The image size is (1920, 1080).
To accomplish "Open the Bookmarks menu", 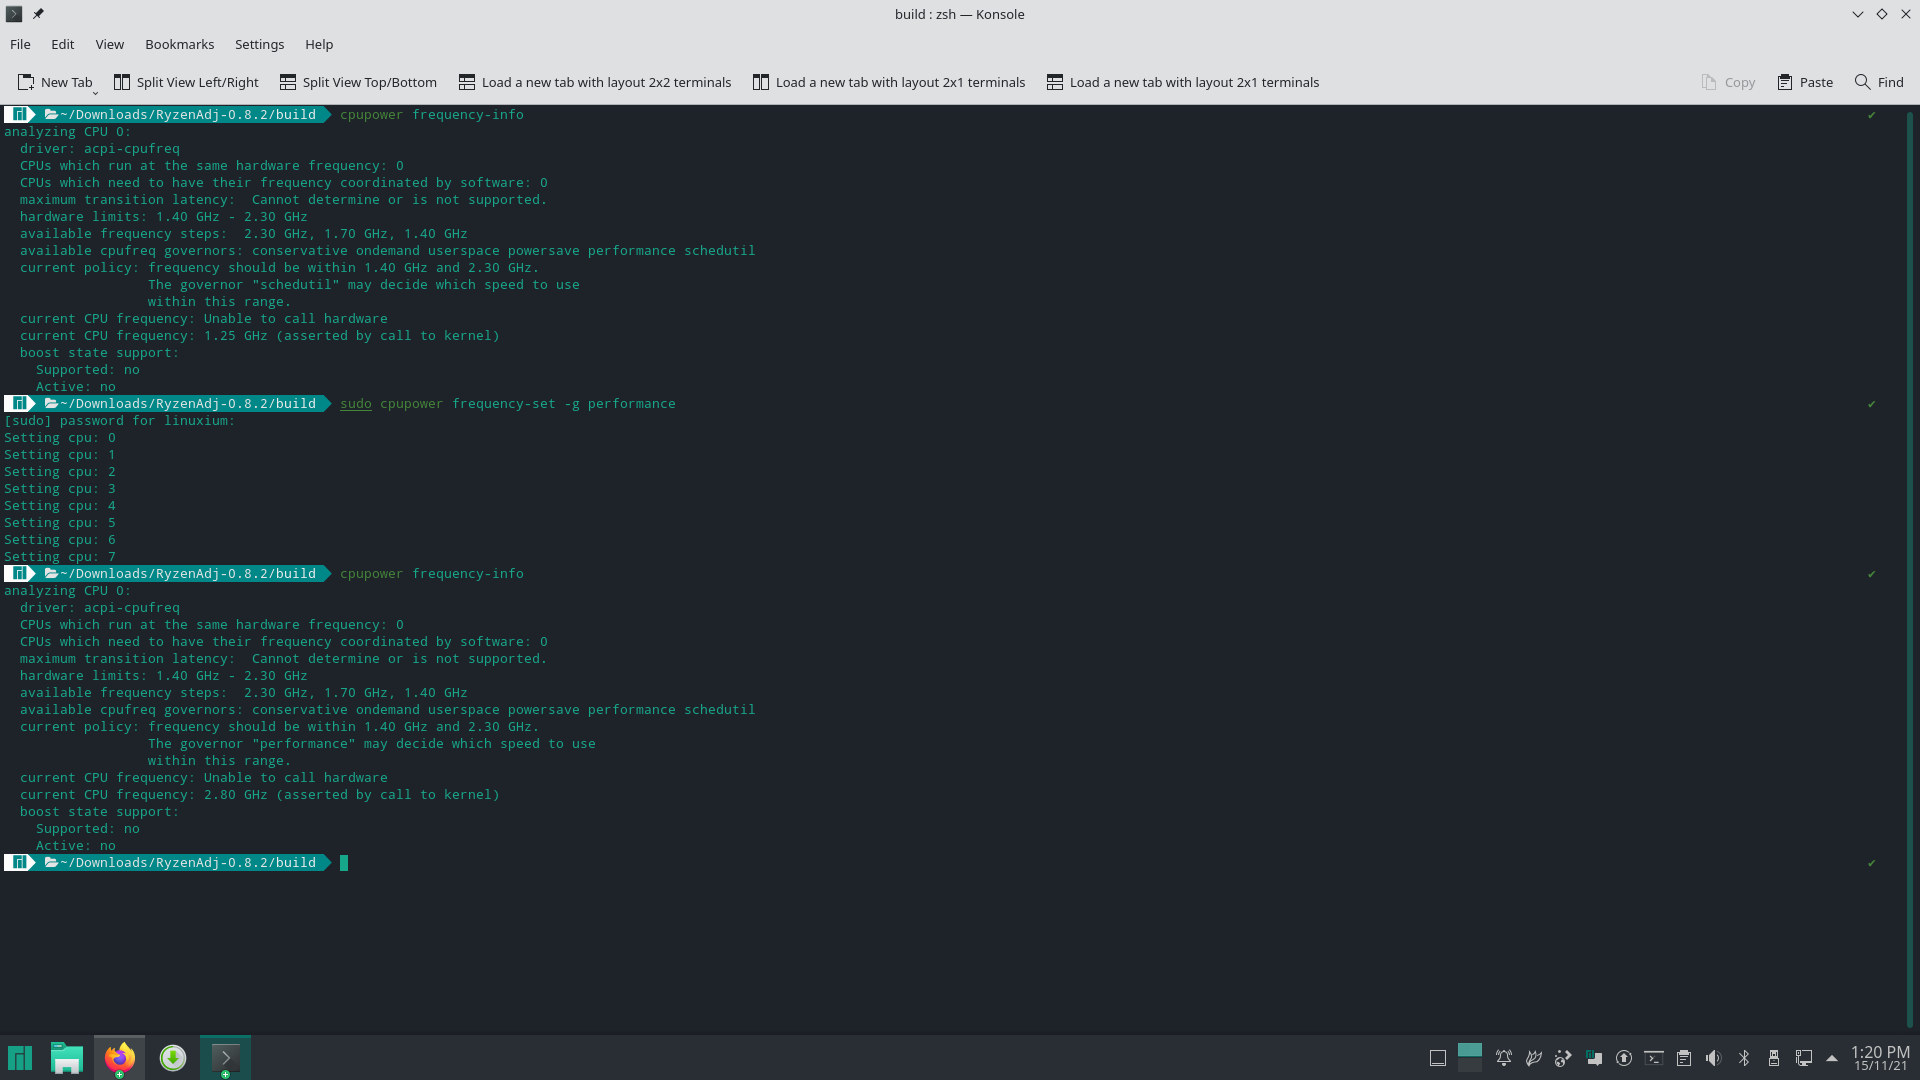I will tap(179, 44).
